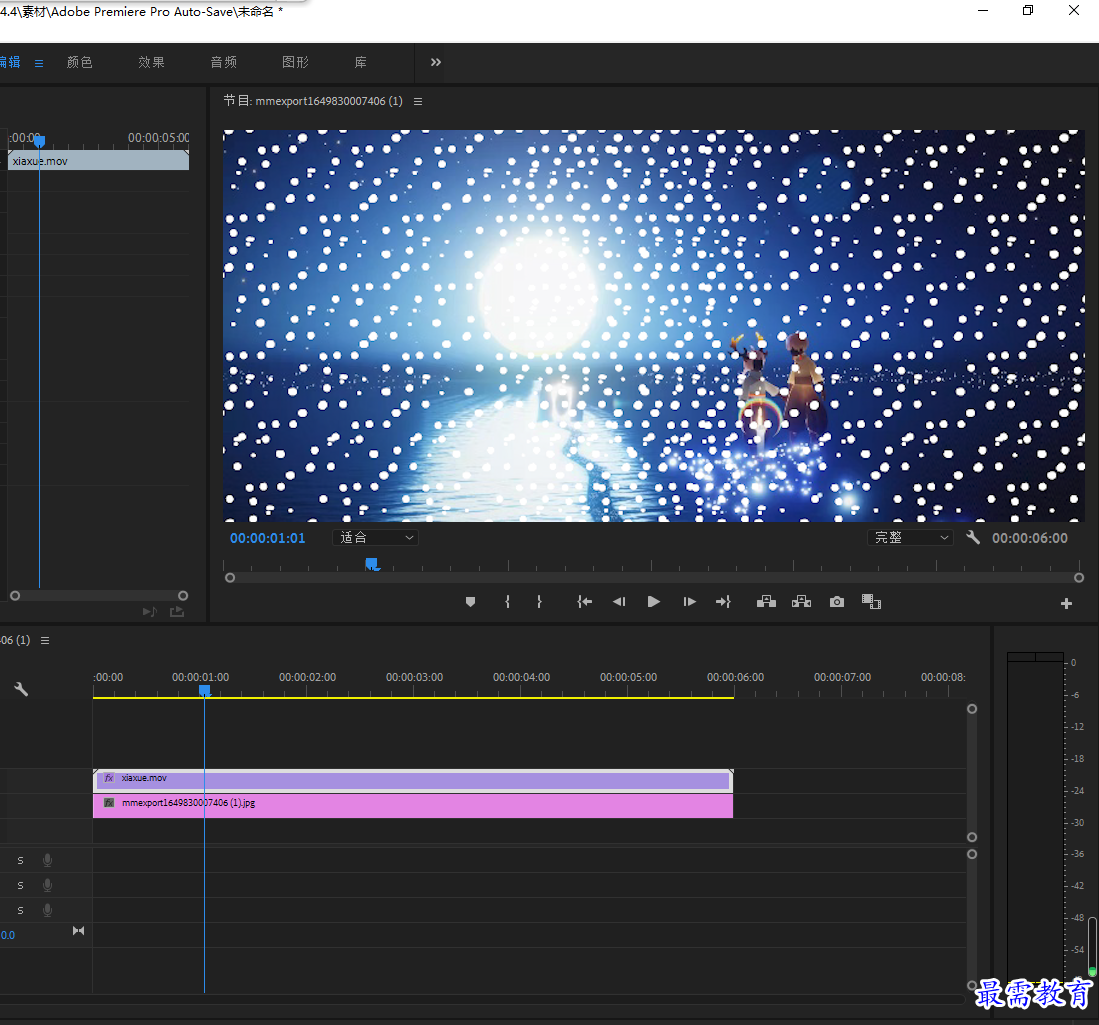Open the 适合 zoom level dropdown
The image size is (1099, 1025).
click(376, 538)
